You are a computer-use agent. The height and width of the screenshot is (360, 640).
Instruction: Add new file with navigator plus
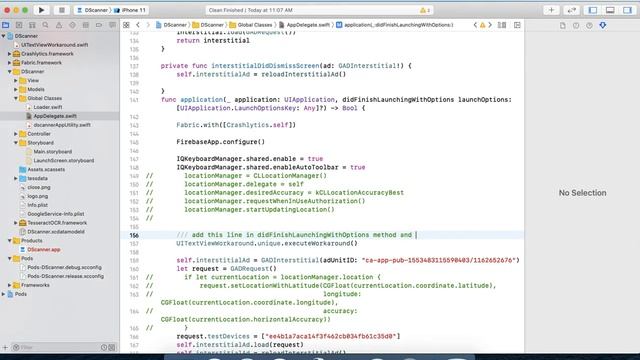[x=5, y=348]
